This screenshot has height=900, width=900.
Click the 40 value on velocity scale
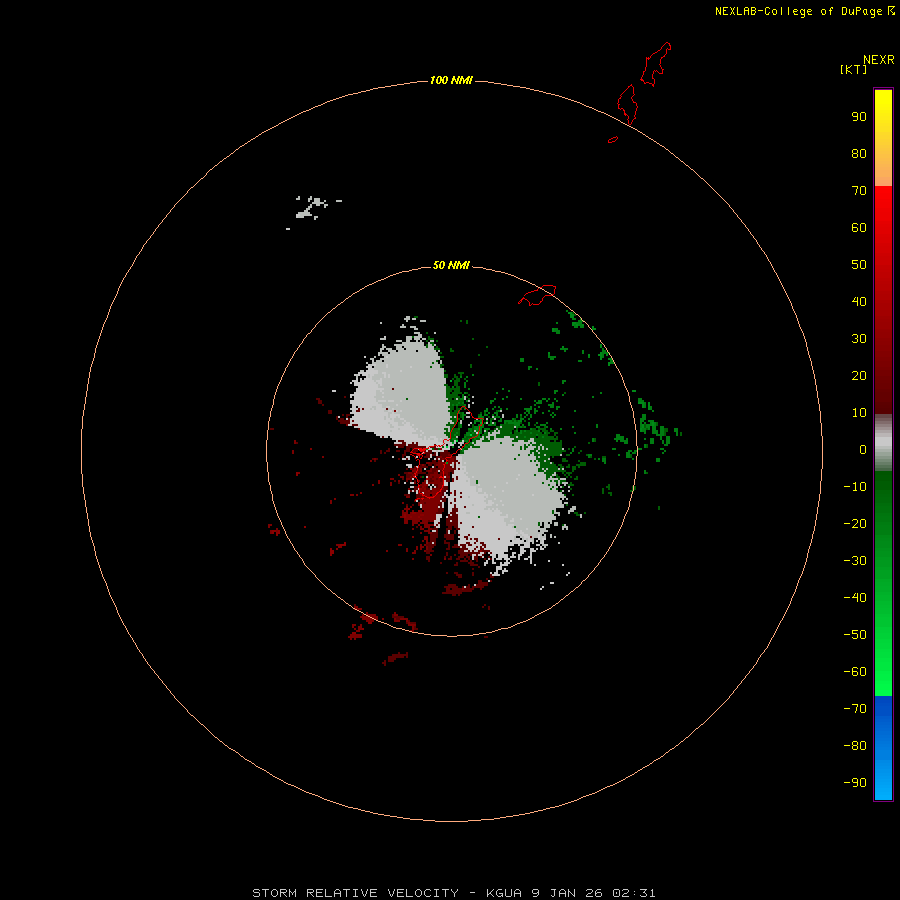pyautogui.click(x=859, y=302)
